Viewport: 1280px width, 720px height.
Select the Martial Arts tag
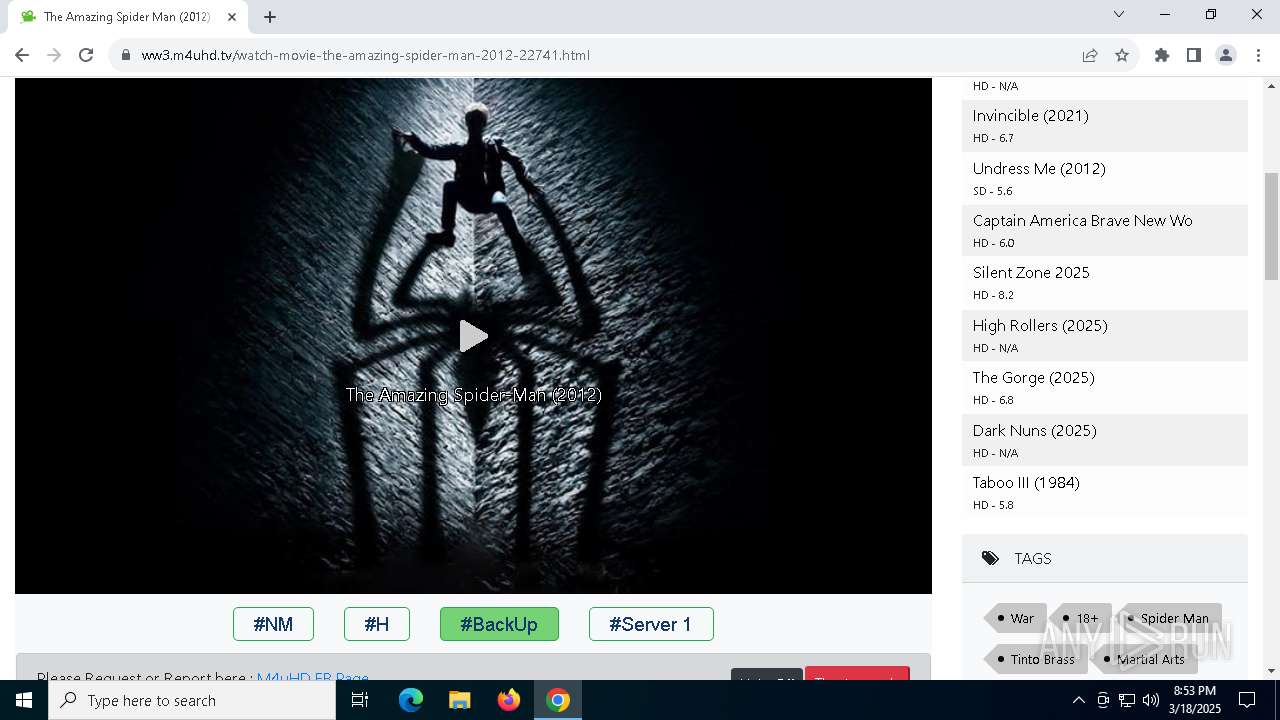point(1144,659)
